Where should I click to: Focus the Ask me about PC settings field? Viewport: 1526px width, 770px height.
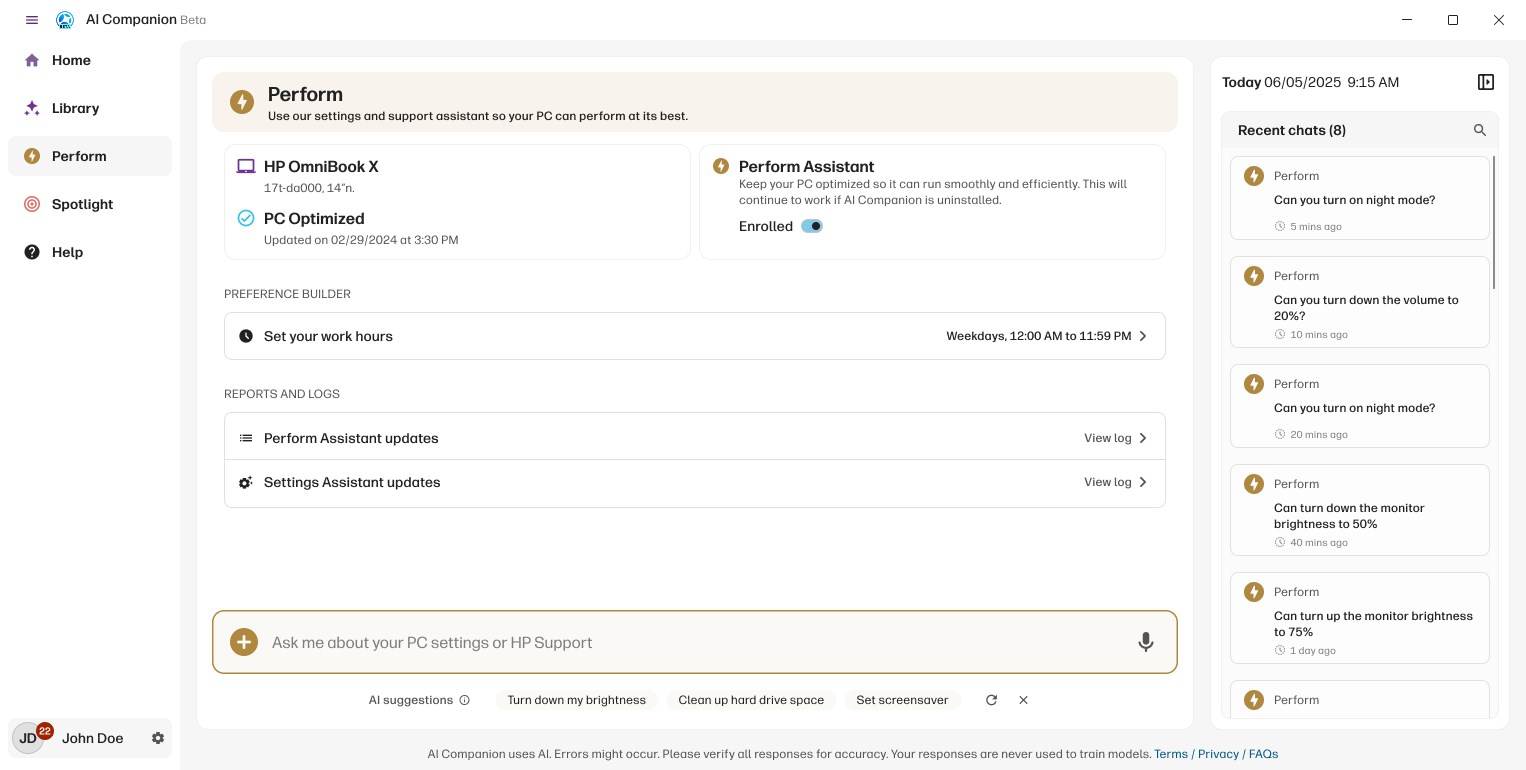coord(695,642)
